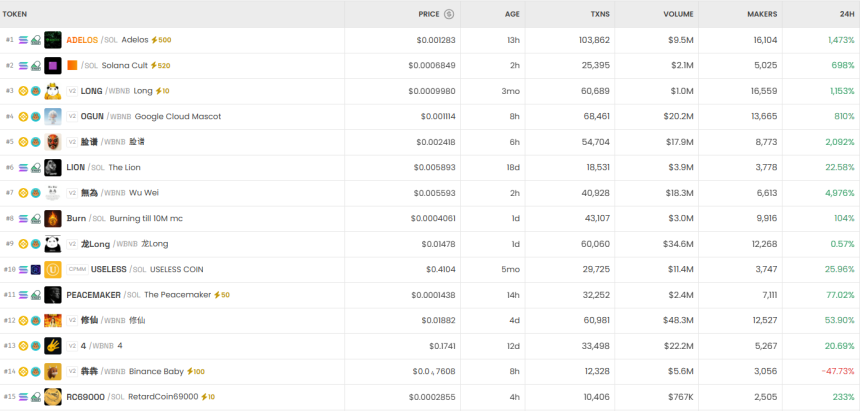Click the Raydium DEX icon in USELESS row
The height and width of the screenshot is (411, 860).
click(x=35, y=269)
